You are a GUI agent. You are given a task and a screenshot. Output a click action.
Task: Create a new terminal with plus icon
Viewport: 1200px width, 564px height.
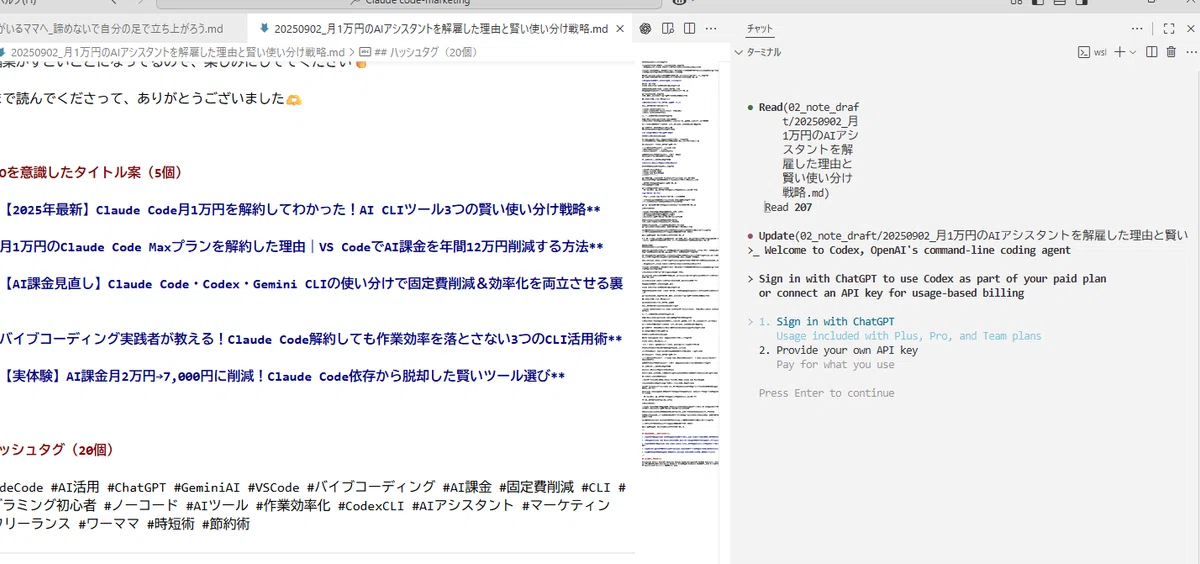(1120, 52)
